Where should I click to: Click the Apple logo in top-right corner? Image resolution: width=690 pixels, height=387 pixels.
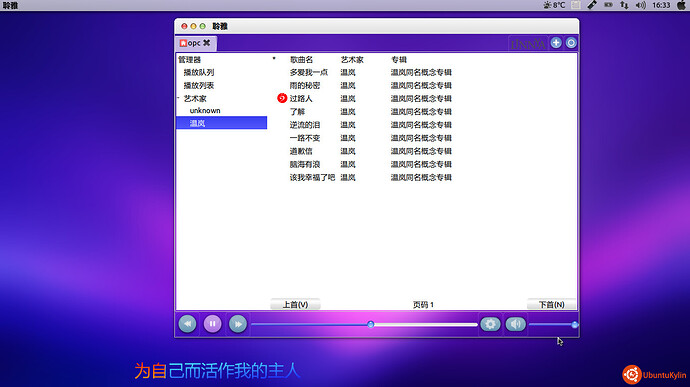[x=681, y=5]
